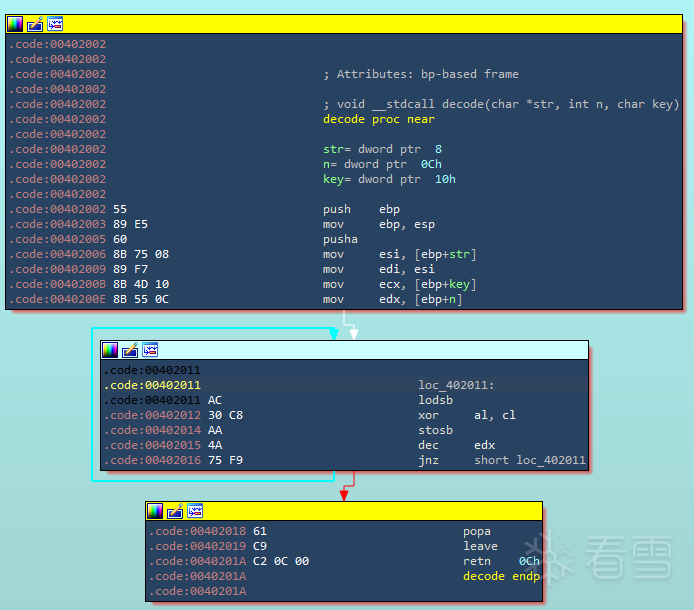Click the node color icon in the loc_402011 block header
The width and height of the screenshot is (694, 610).
110,350
